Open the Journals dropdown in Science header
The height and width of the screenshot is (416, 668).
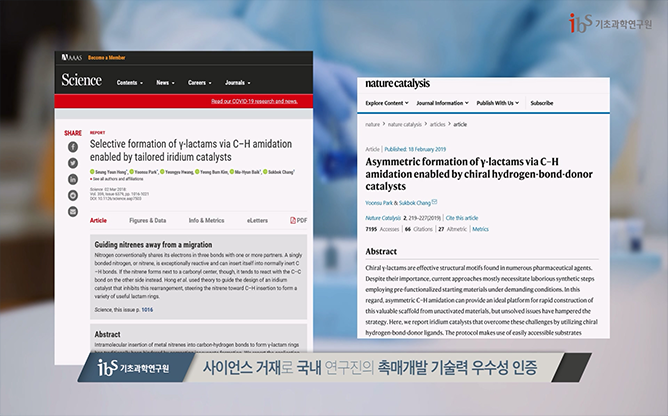(x=238, y=83)
